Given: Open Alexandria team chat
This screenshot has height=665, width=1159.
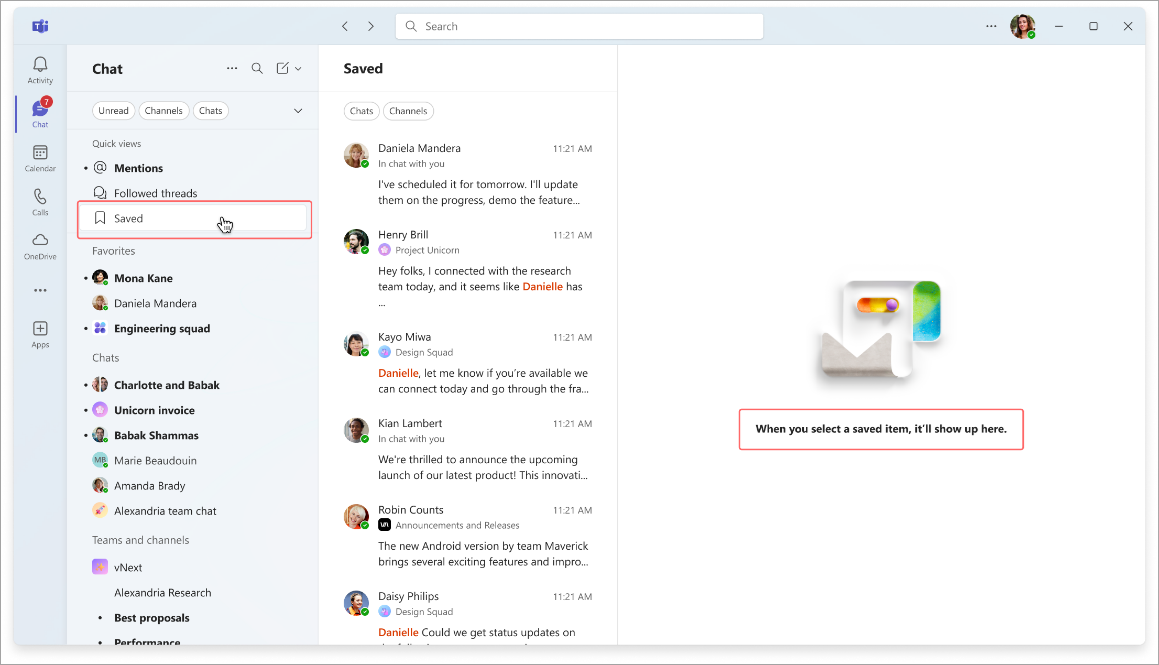Looking at the screenshot, I should pos(194,511).
